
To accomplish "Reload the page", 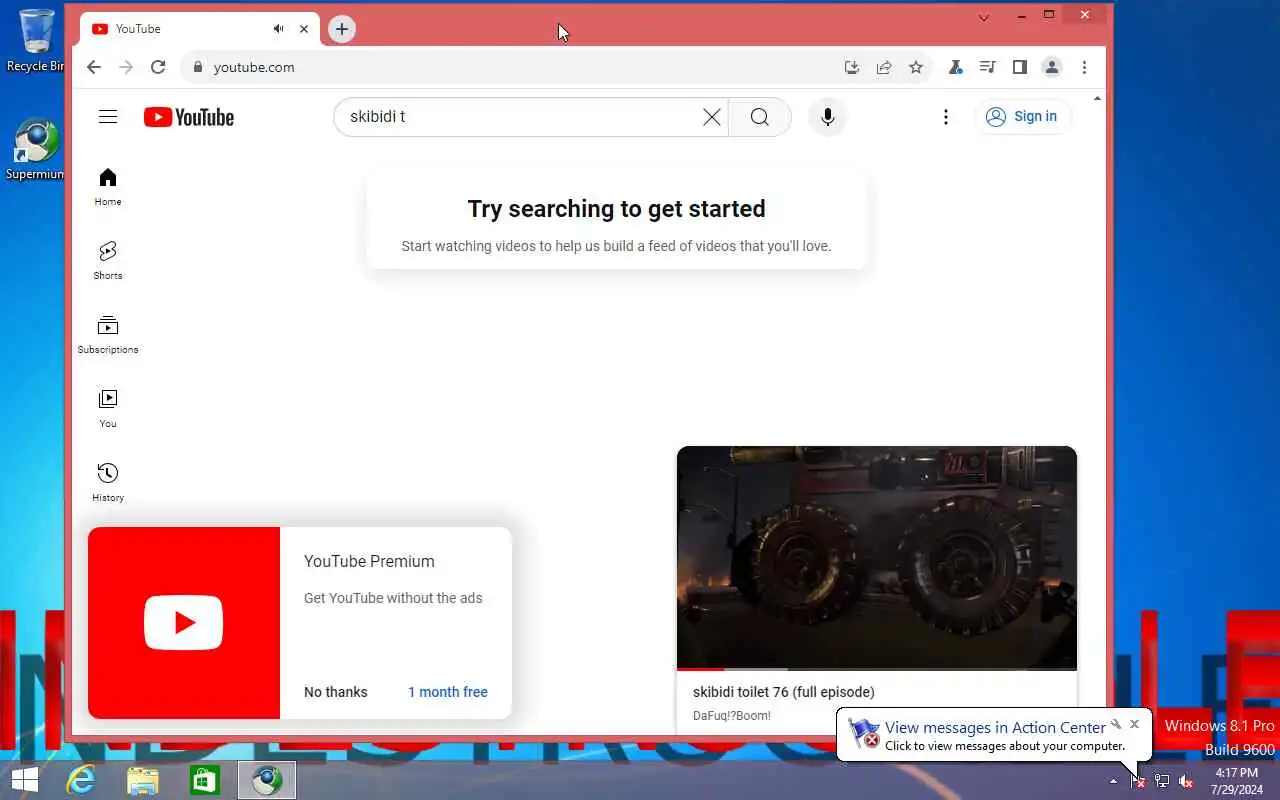I will click(158, 67).
